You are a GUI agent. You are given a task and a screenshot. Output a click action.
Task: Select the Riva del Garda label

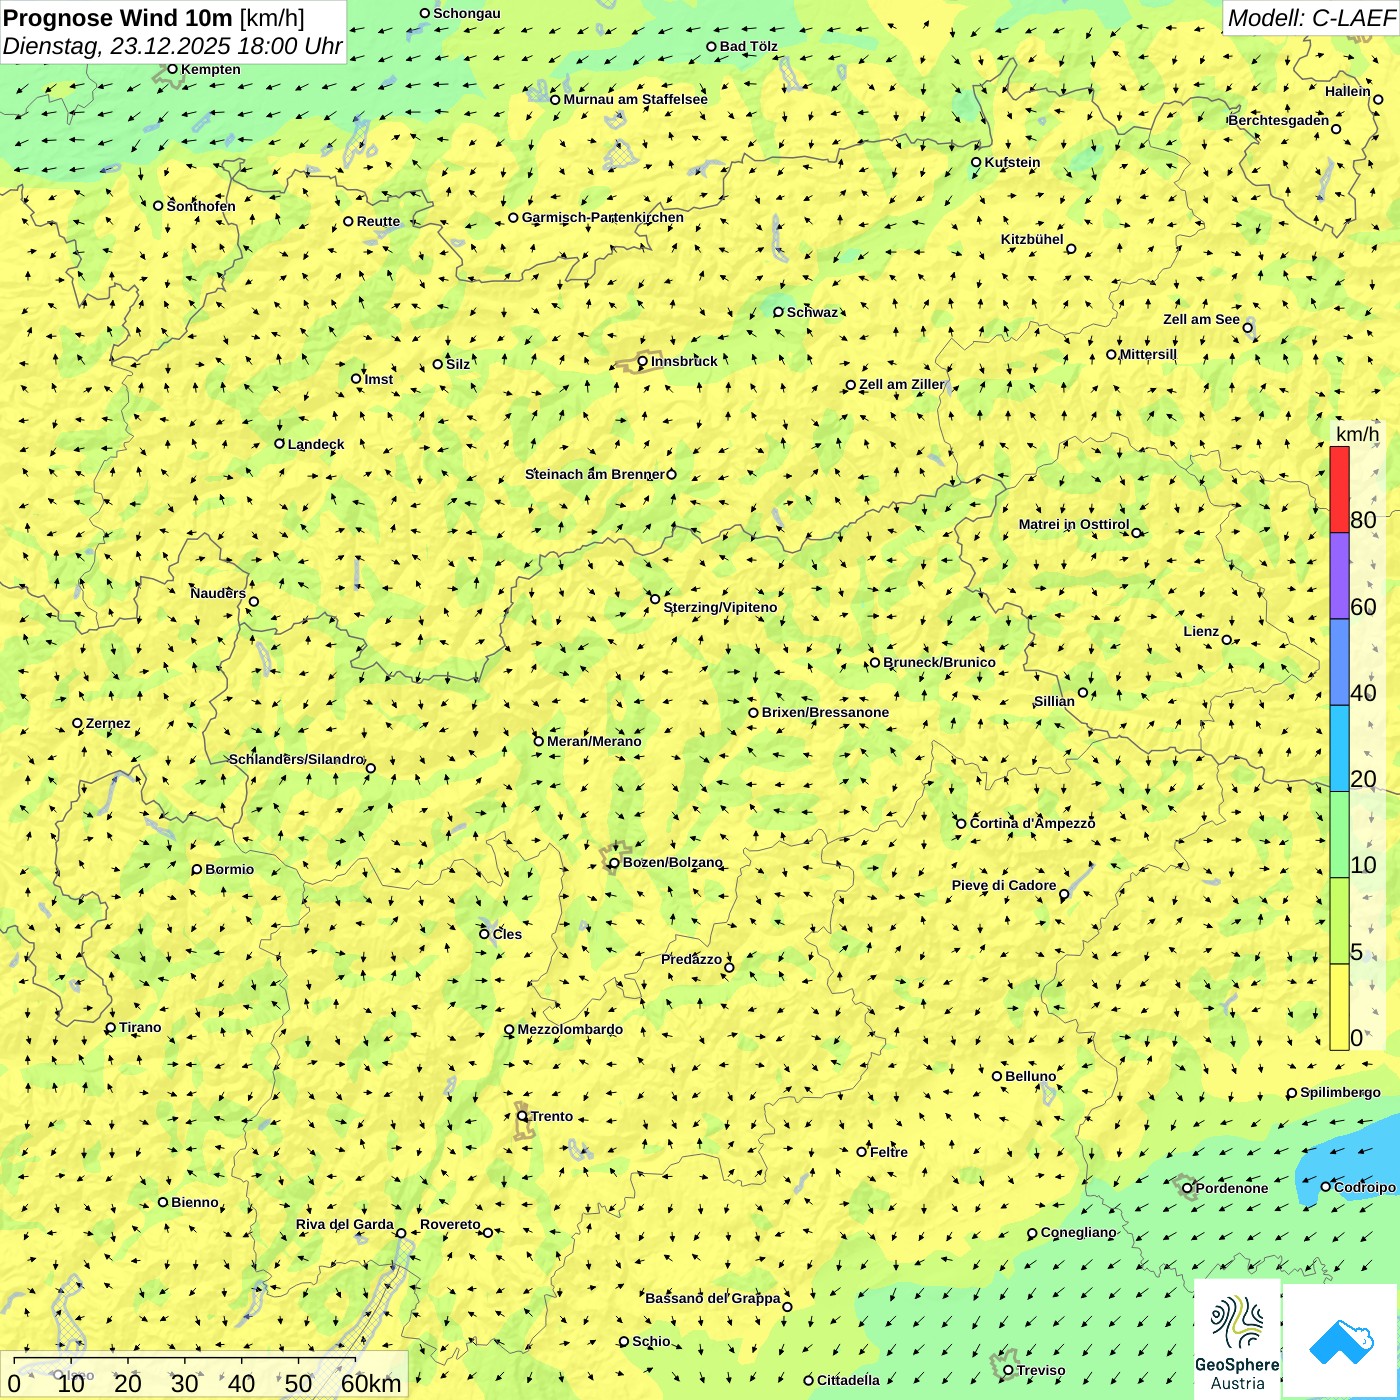(345, 1224)
